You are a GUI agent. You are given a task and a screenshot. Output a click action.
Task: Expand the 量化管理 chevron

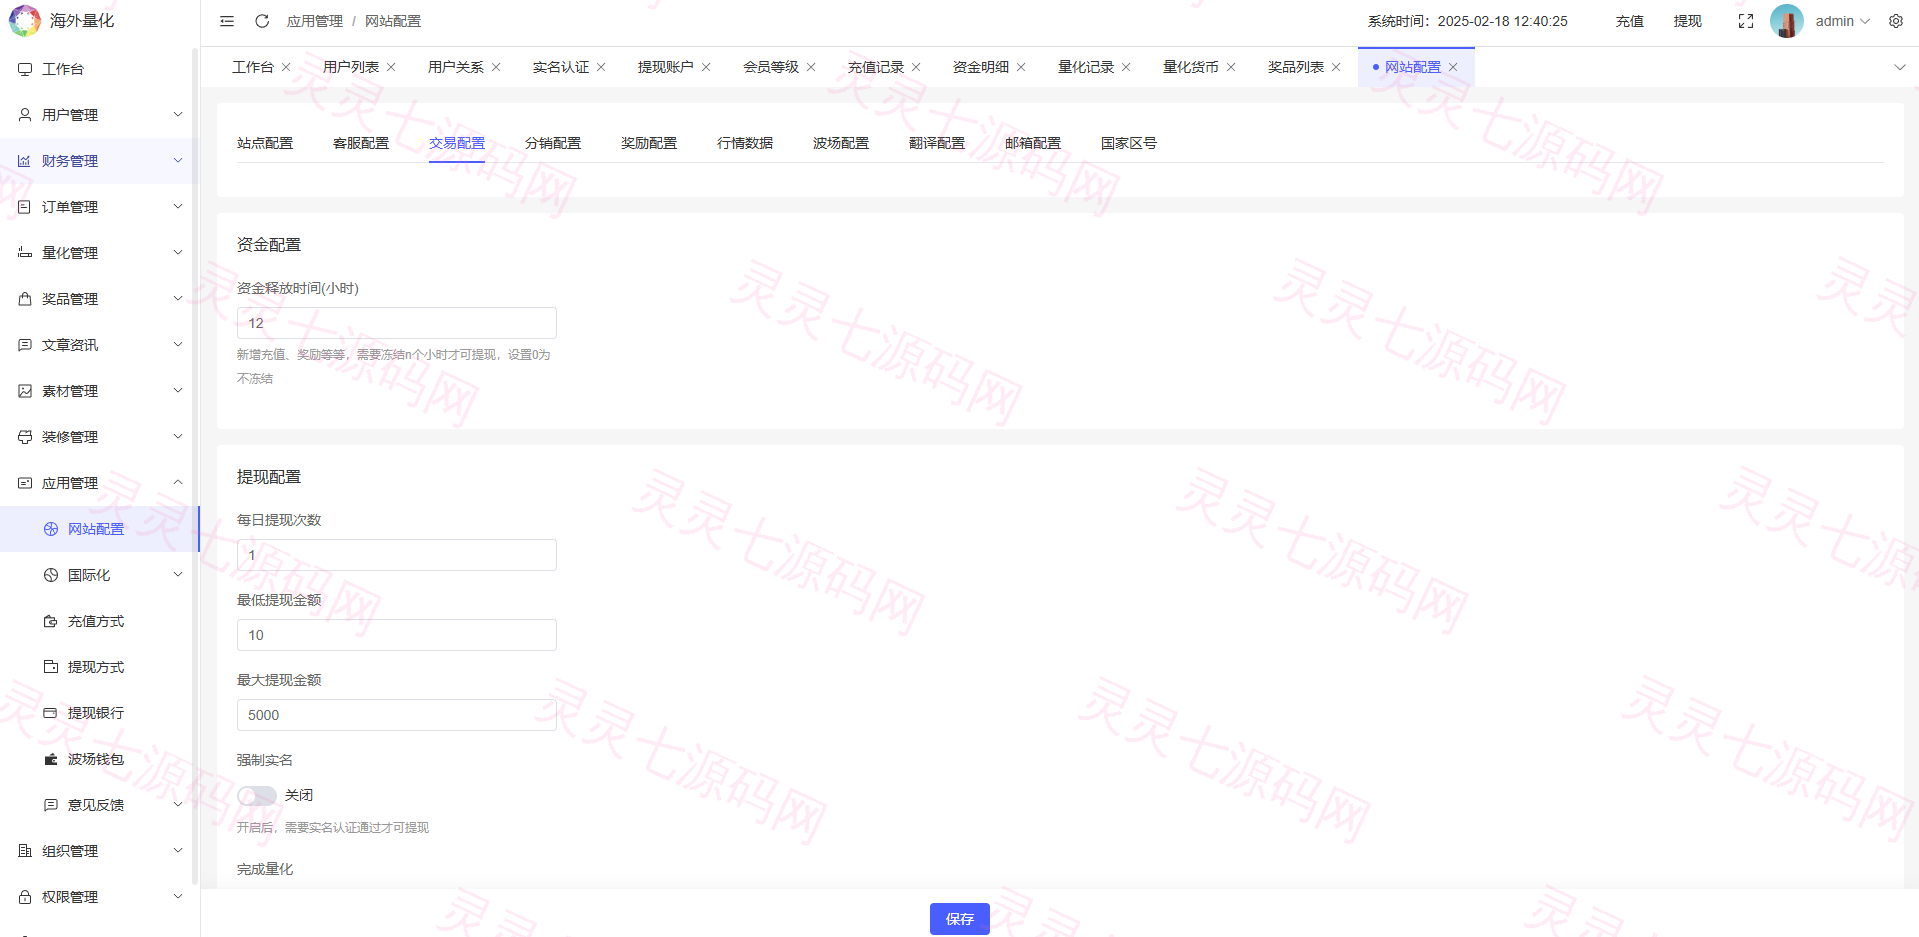(178, 253)
